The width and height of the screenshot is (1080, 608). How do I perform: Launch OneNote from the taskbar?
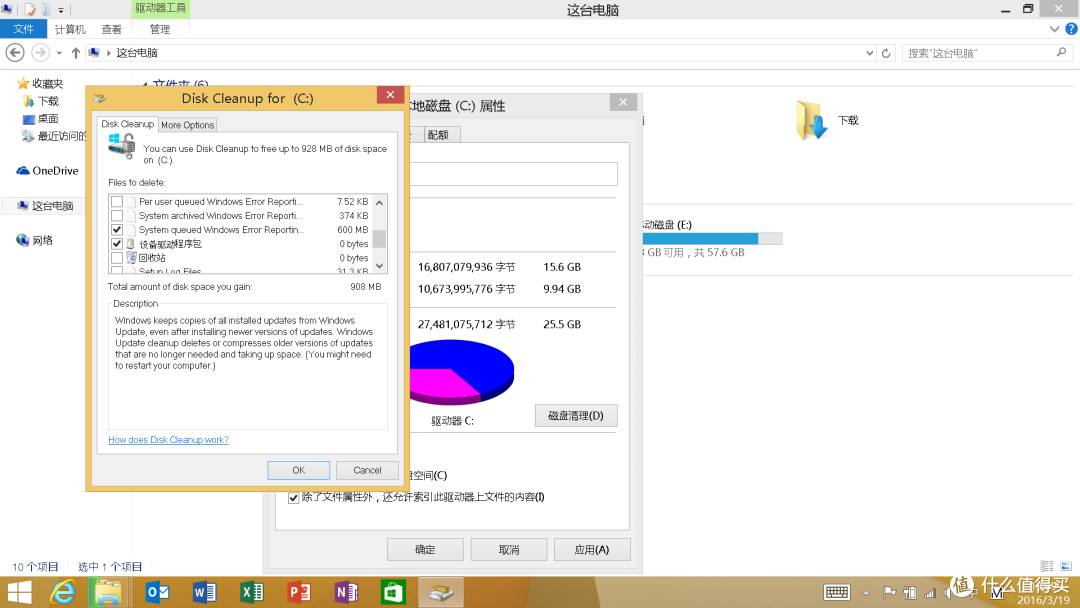click(x=346, y=592)
